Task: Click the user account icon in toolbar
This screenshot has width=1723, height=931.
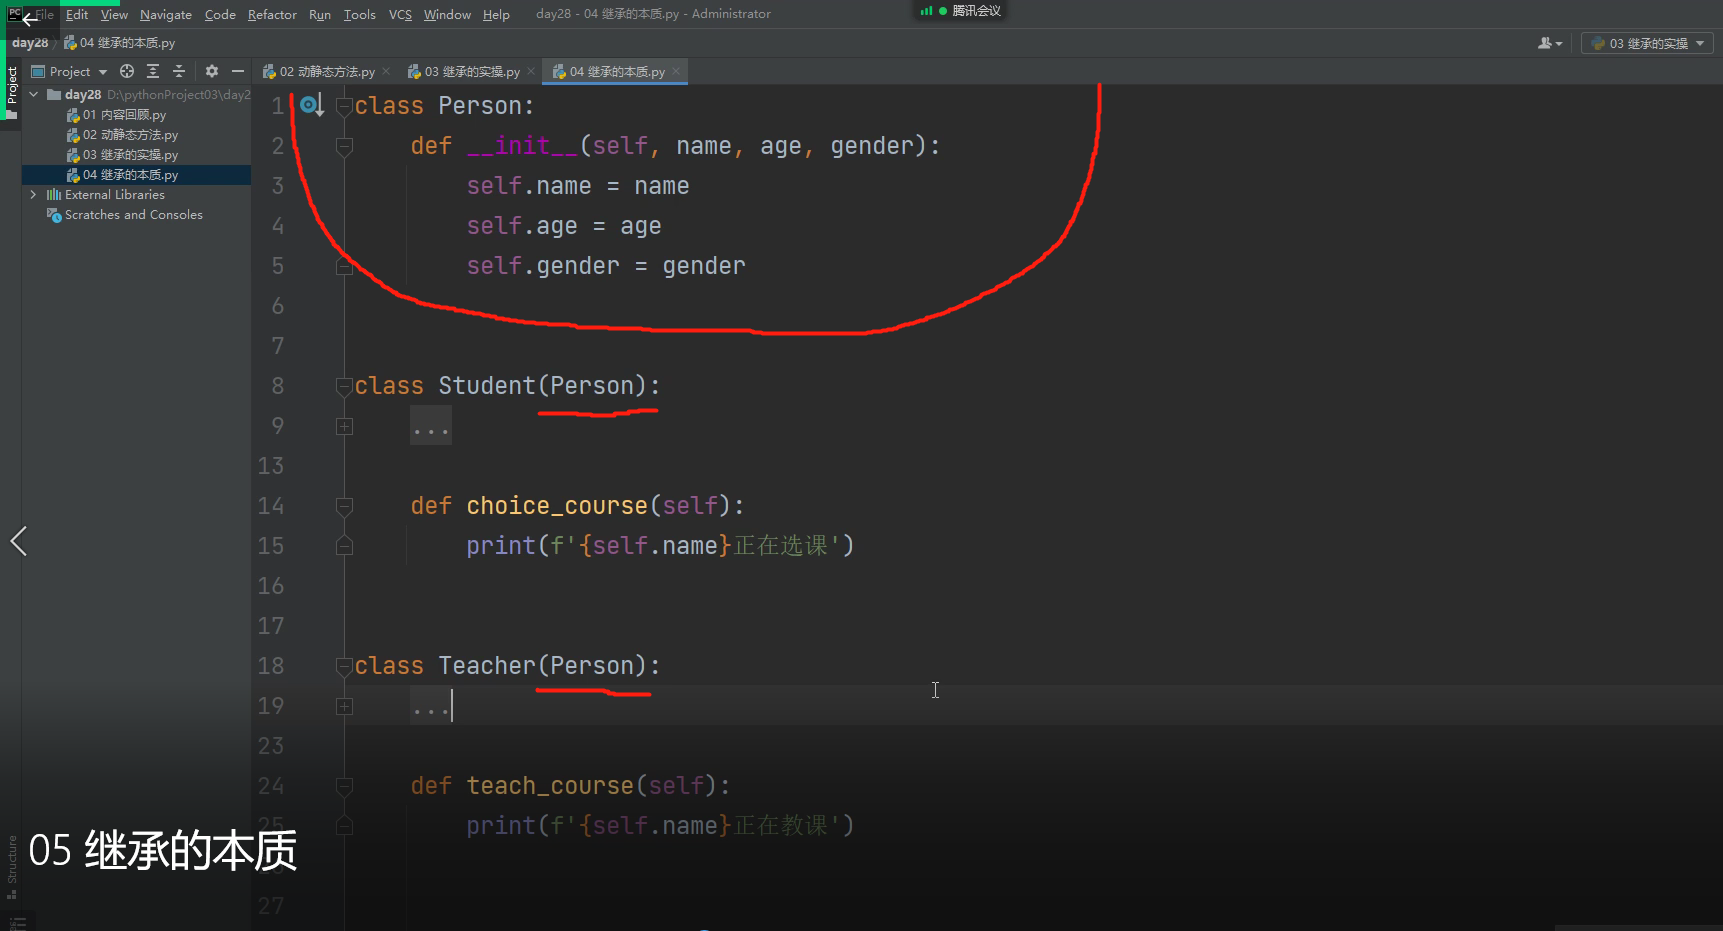Action: 1549,43
